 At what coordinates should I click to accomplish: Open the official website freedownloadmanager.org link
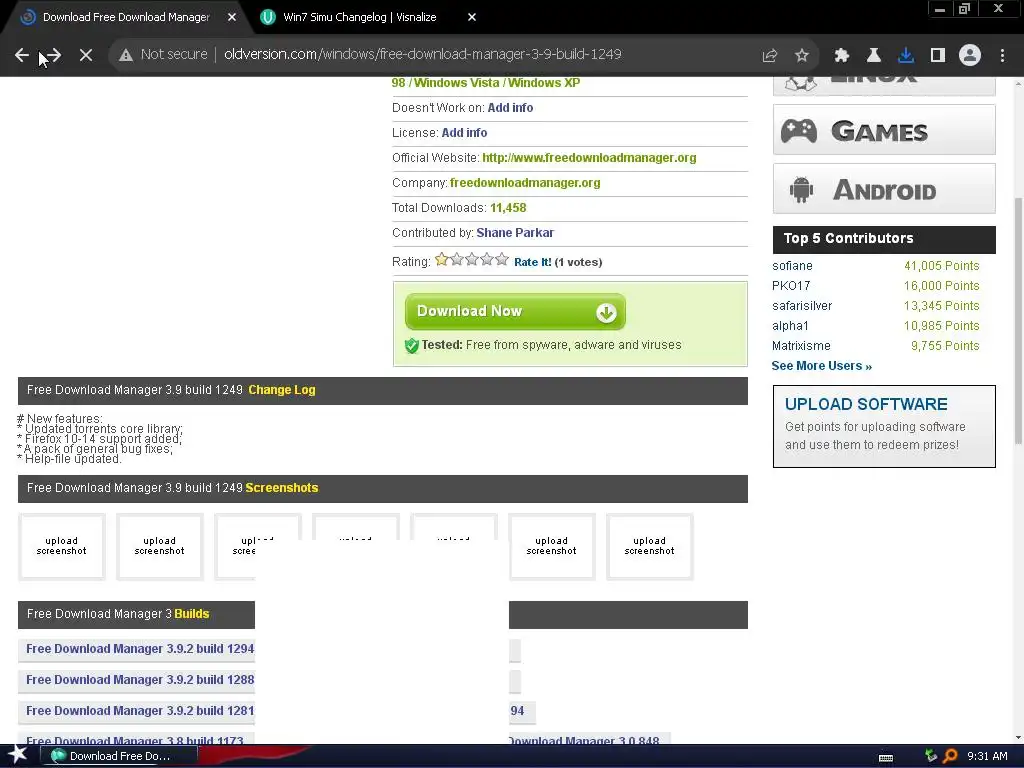point(589,157)
